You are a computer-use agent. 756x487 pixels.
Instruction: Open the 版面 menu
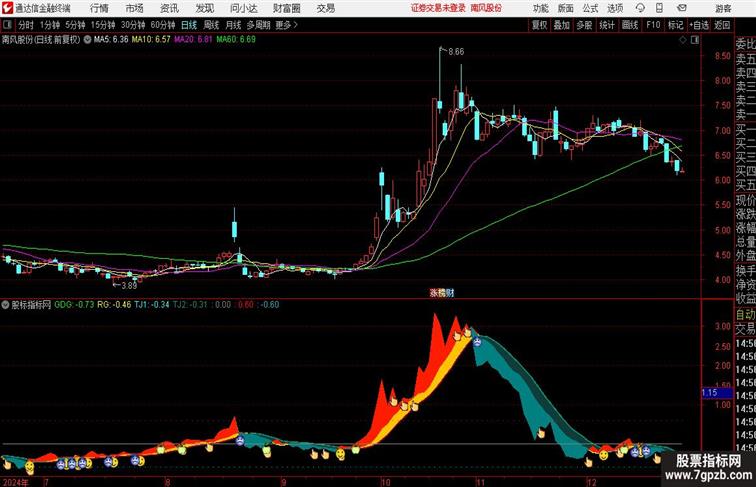tap(566, 8)
